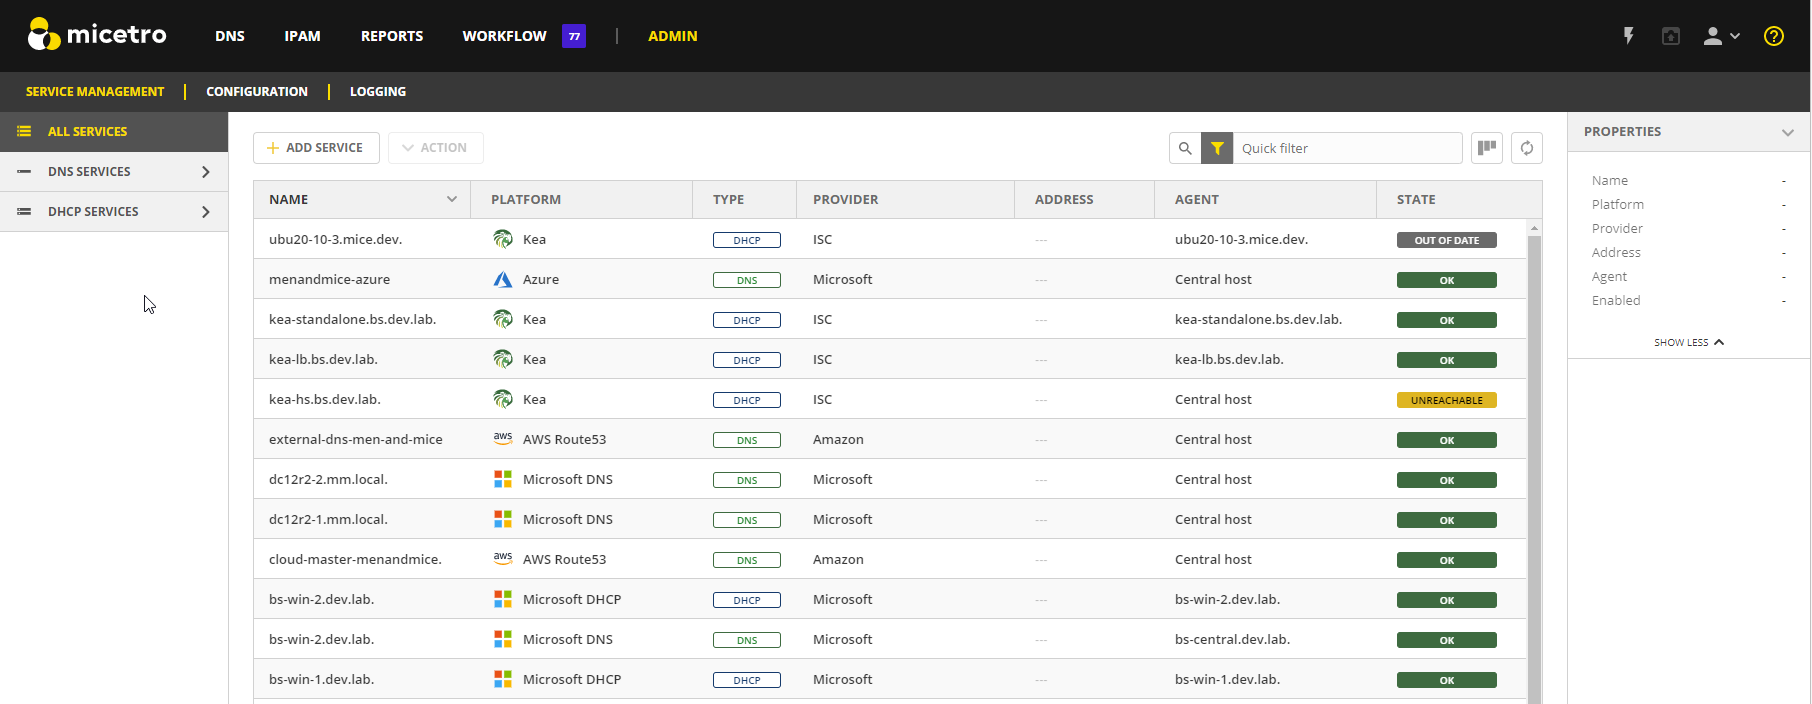
Task: Select the SERVICE MANAGEMENT tab
Action: click(x=95, y=91)
